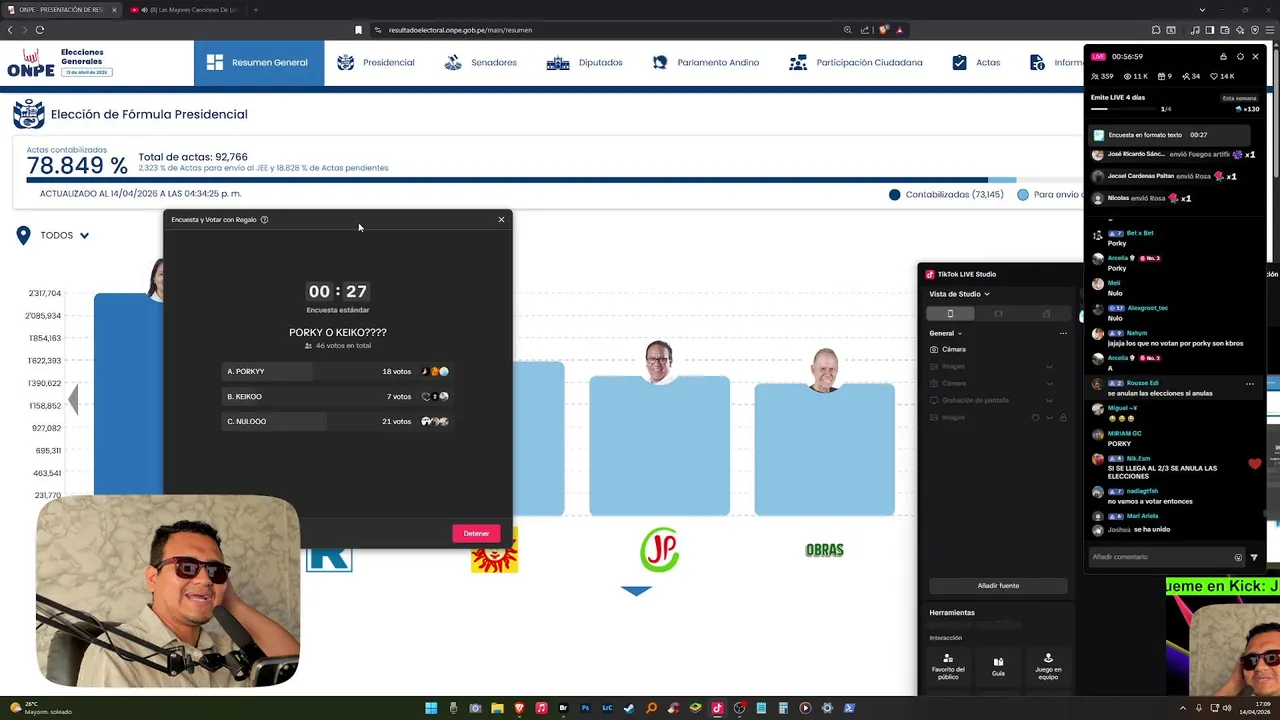Select option B. KEIKOO in poll
Image resolution: width=1280 pixels, height=720 pixels.
pyautogui.click(x=337, y=396)
